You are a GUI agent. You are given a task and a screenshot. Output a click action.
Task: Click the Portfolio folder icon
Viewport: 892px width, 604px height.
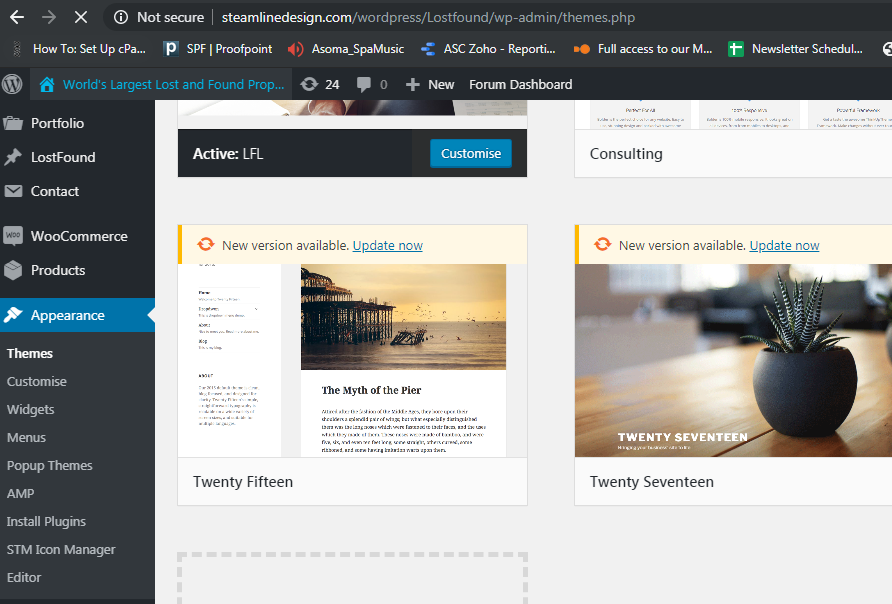point(13,123)
